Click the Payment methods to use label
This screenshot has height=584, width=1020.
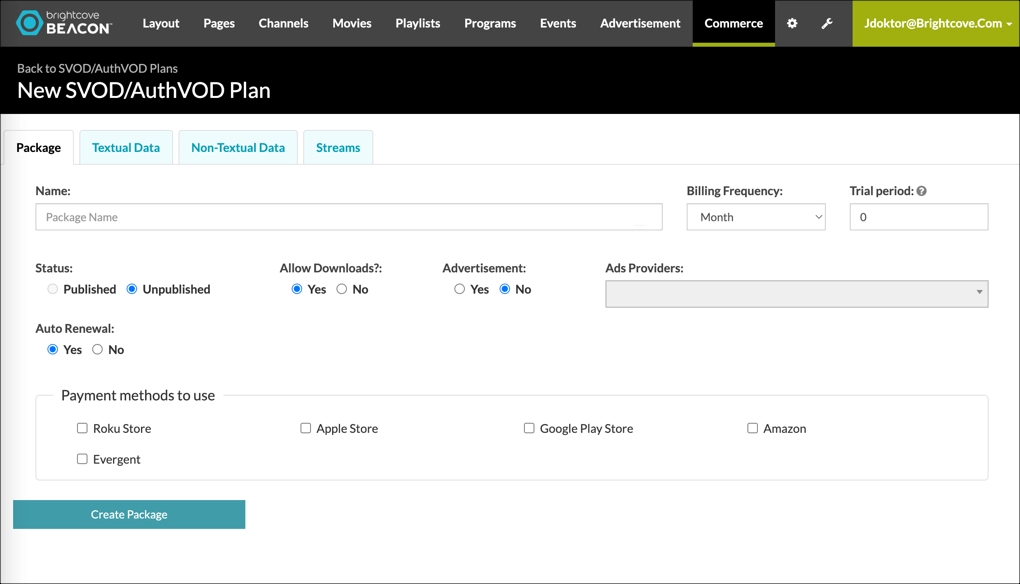click(138, 395)
